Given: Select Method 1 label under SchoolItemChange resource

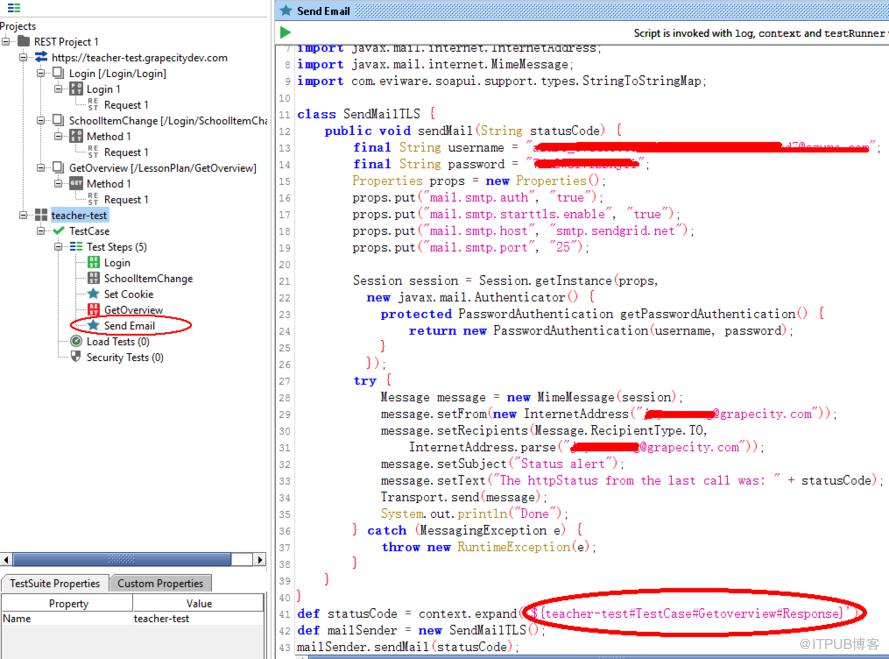Looking at the screenshot, I should click(109, 136).
